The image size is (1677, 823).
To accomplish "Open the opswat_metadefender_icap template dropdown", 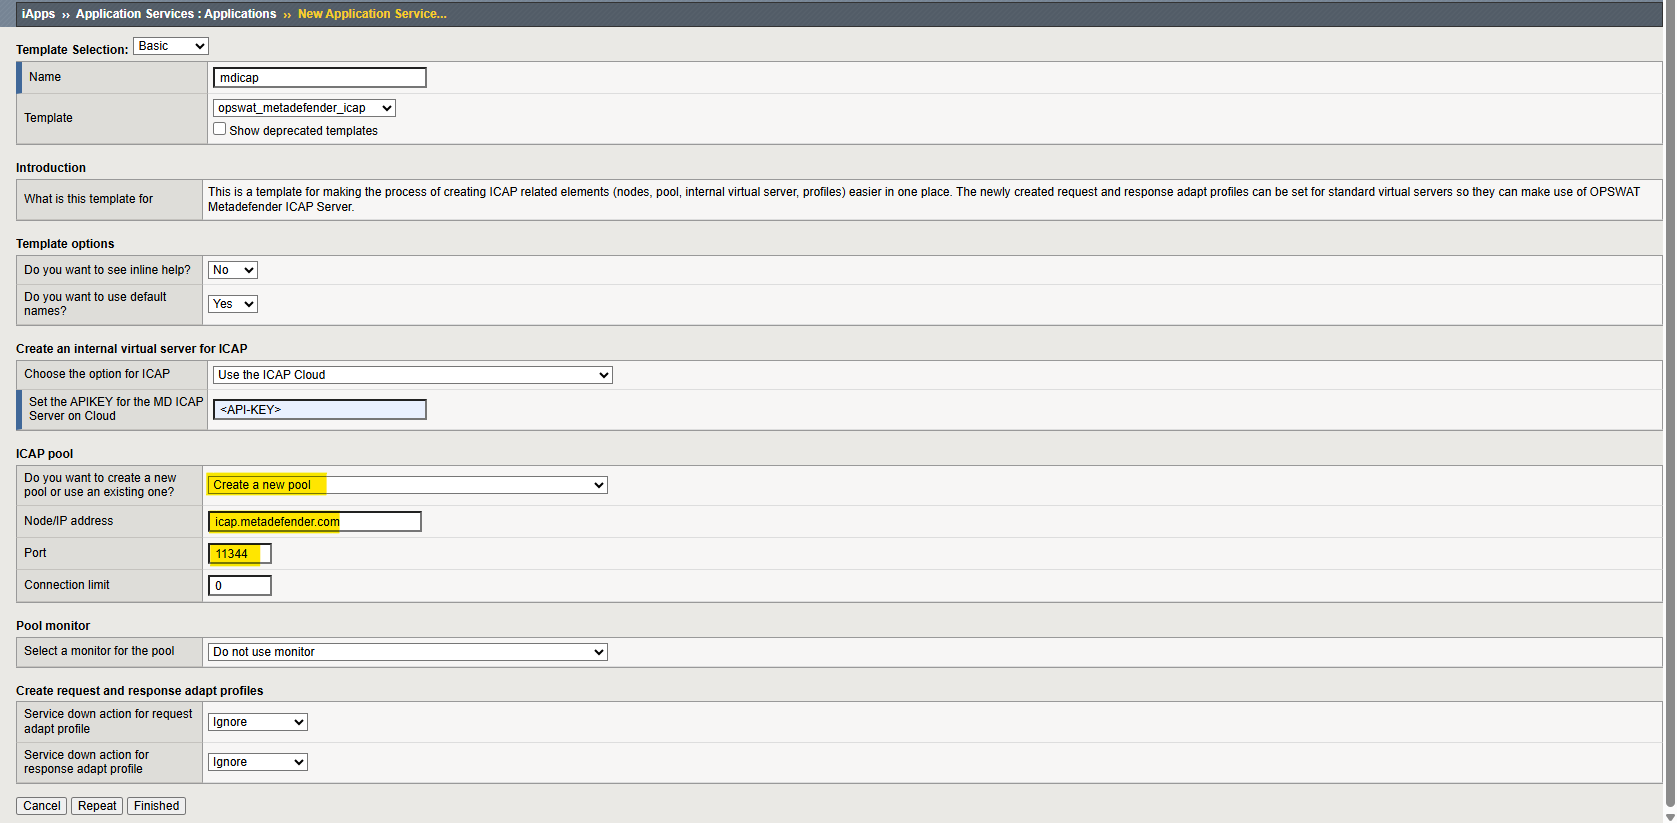I will click(x=304, y=108).
